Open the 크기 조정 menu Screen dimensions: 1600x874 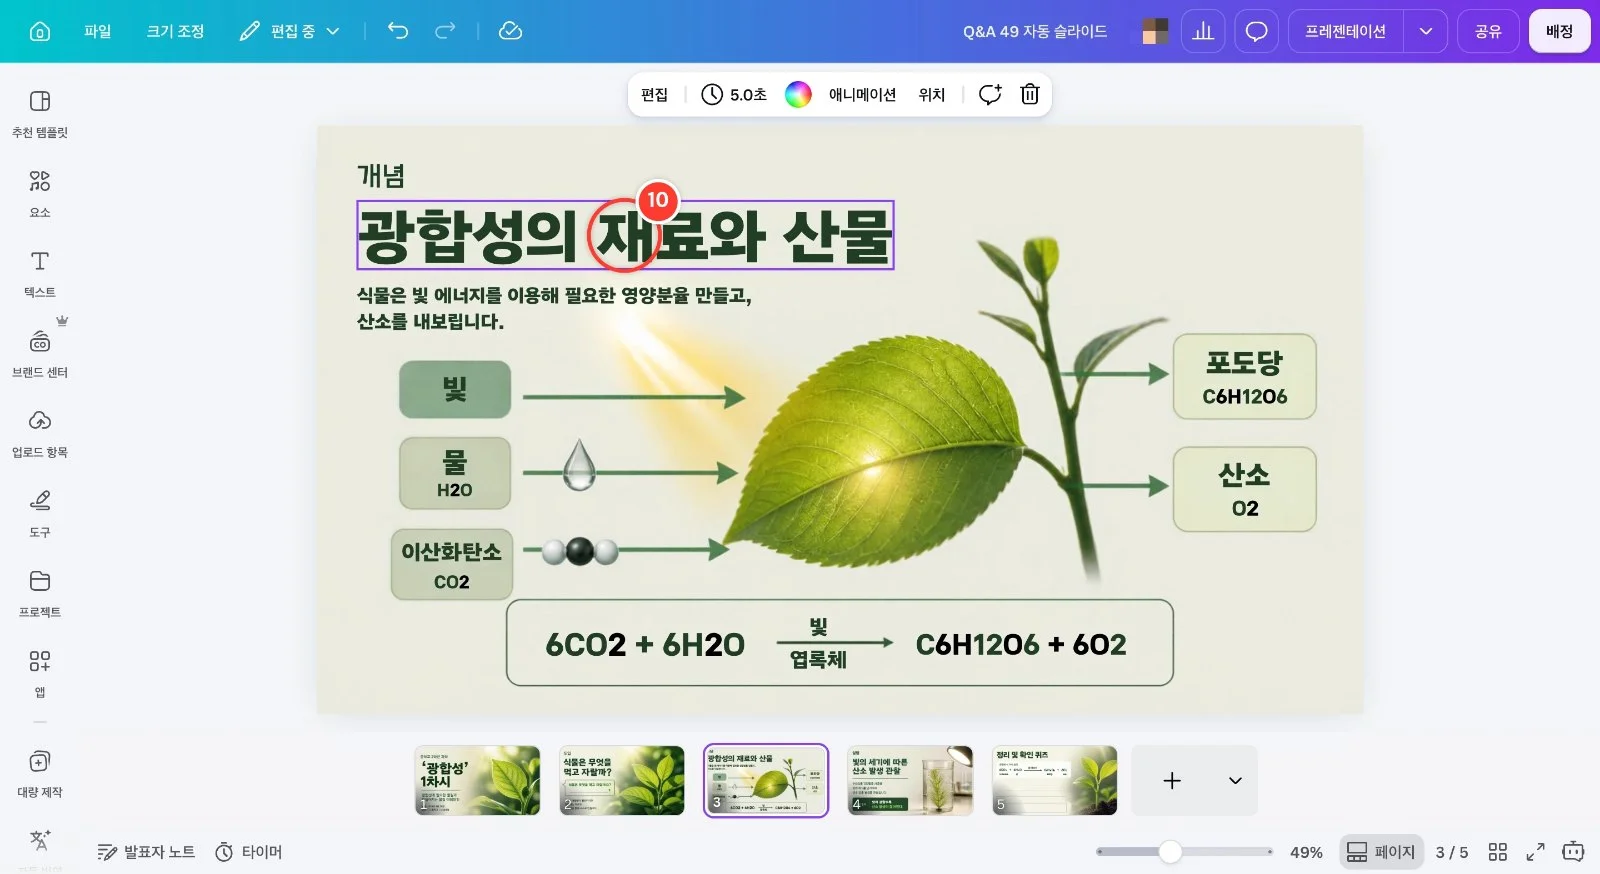(x=175, y=31)
